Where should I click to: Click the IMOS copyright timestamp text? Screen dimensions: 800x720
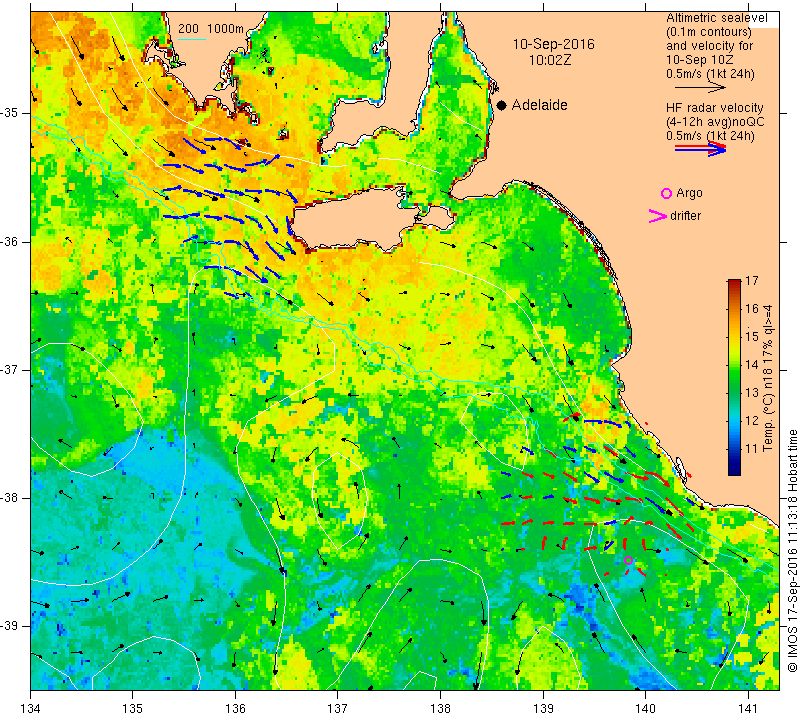pos(792,551)
